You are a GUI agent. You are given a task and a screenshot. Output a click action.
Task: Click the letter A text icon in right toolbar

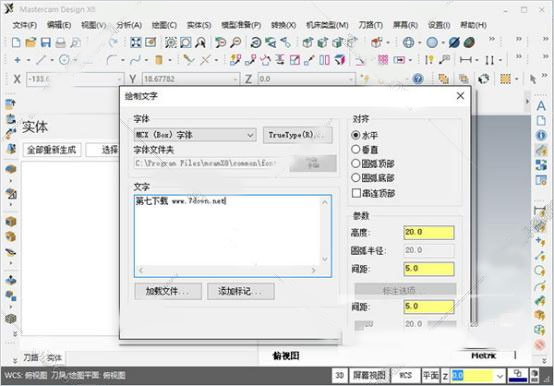(x=541, y=106)
